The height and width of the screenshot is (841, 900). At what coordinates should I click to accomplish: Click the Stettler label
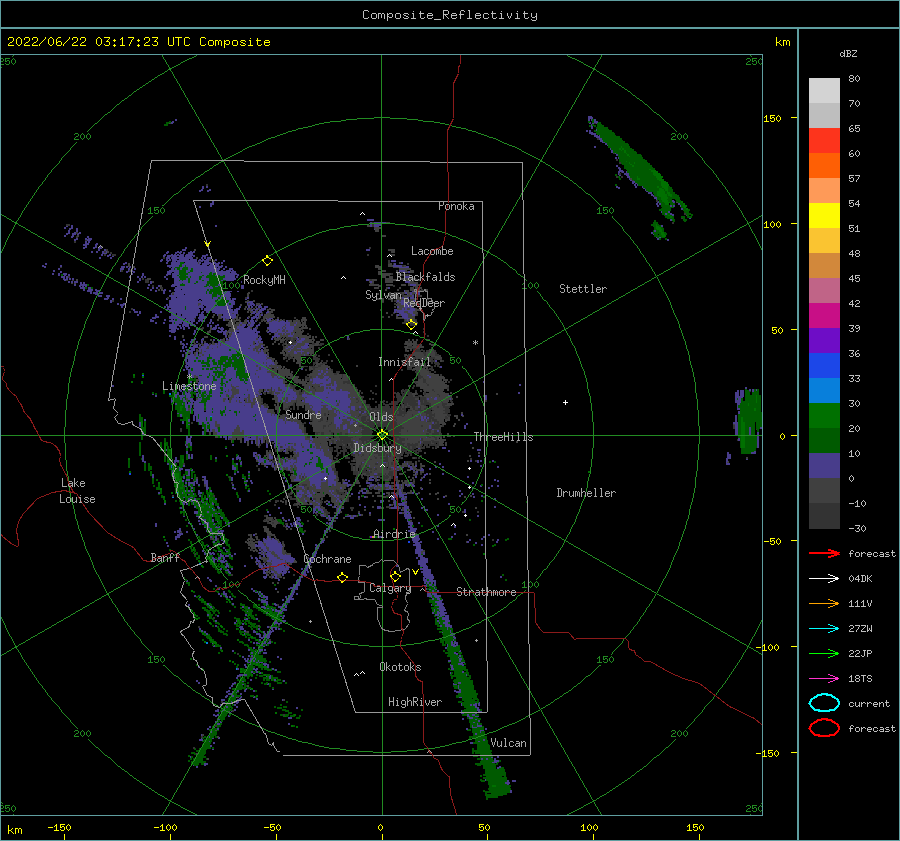[x=583, y=289]
